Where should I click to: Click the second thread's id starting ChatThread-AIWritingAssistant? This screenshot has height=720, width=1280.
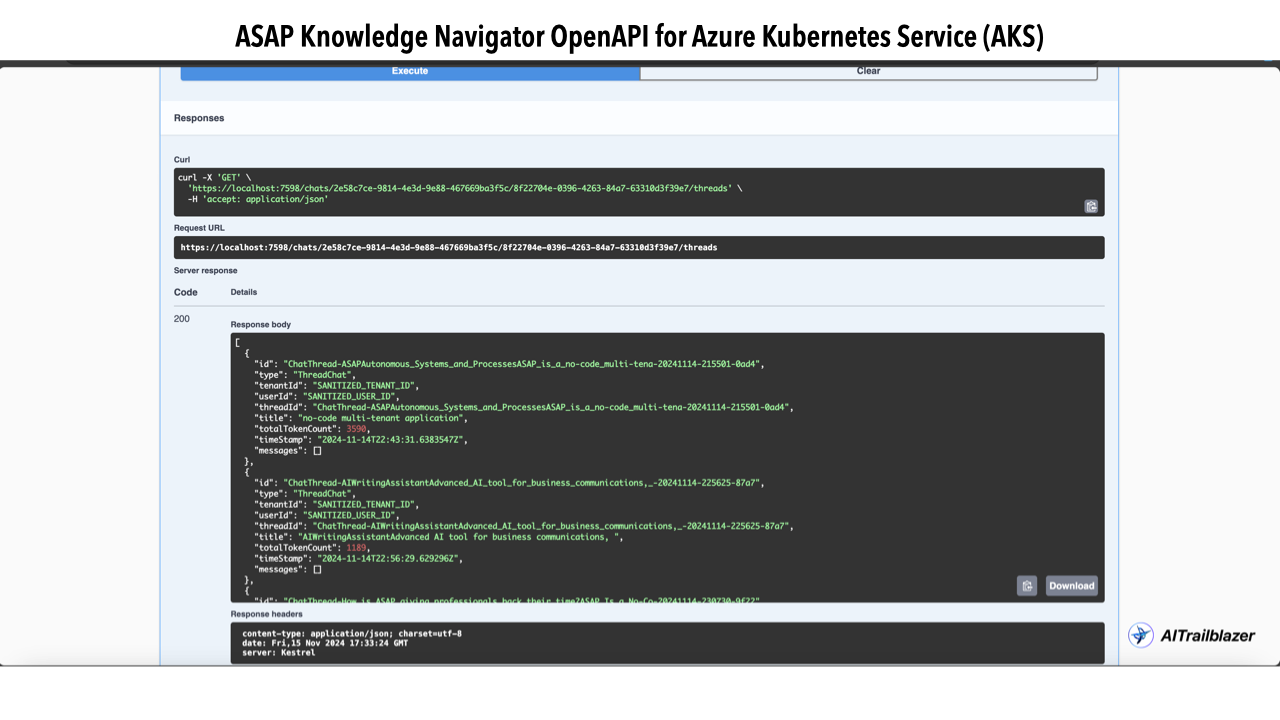coord(523,483)
